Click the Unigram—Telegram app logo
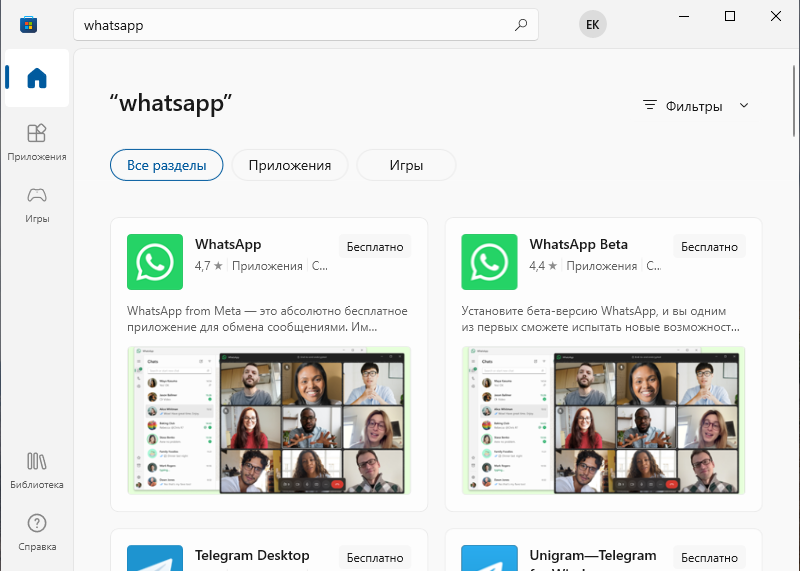 (489, 558)
